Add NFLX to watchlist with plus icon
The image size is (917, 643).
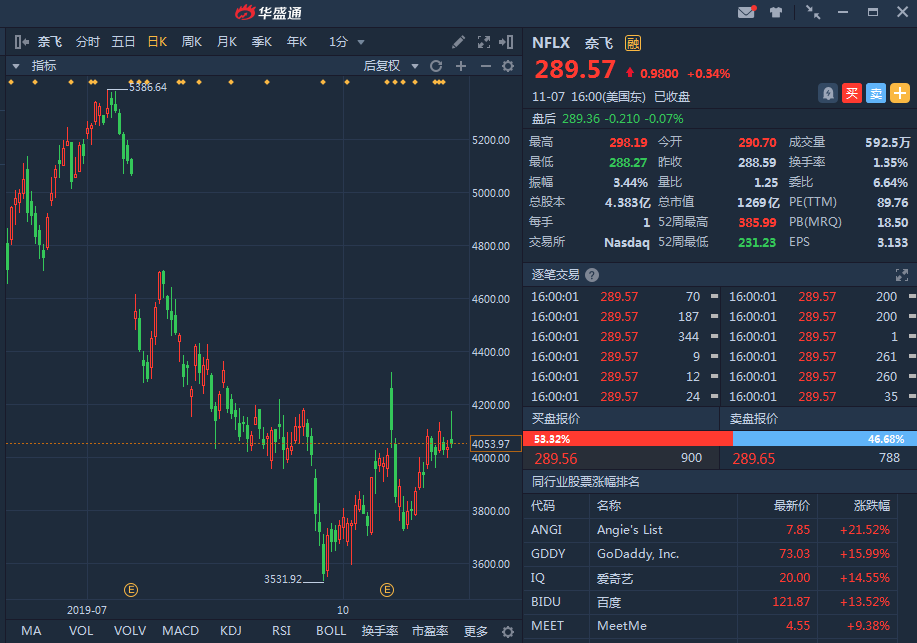point(899,93)
